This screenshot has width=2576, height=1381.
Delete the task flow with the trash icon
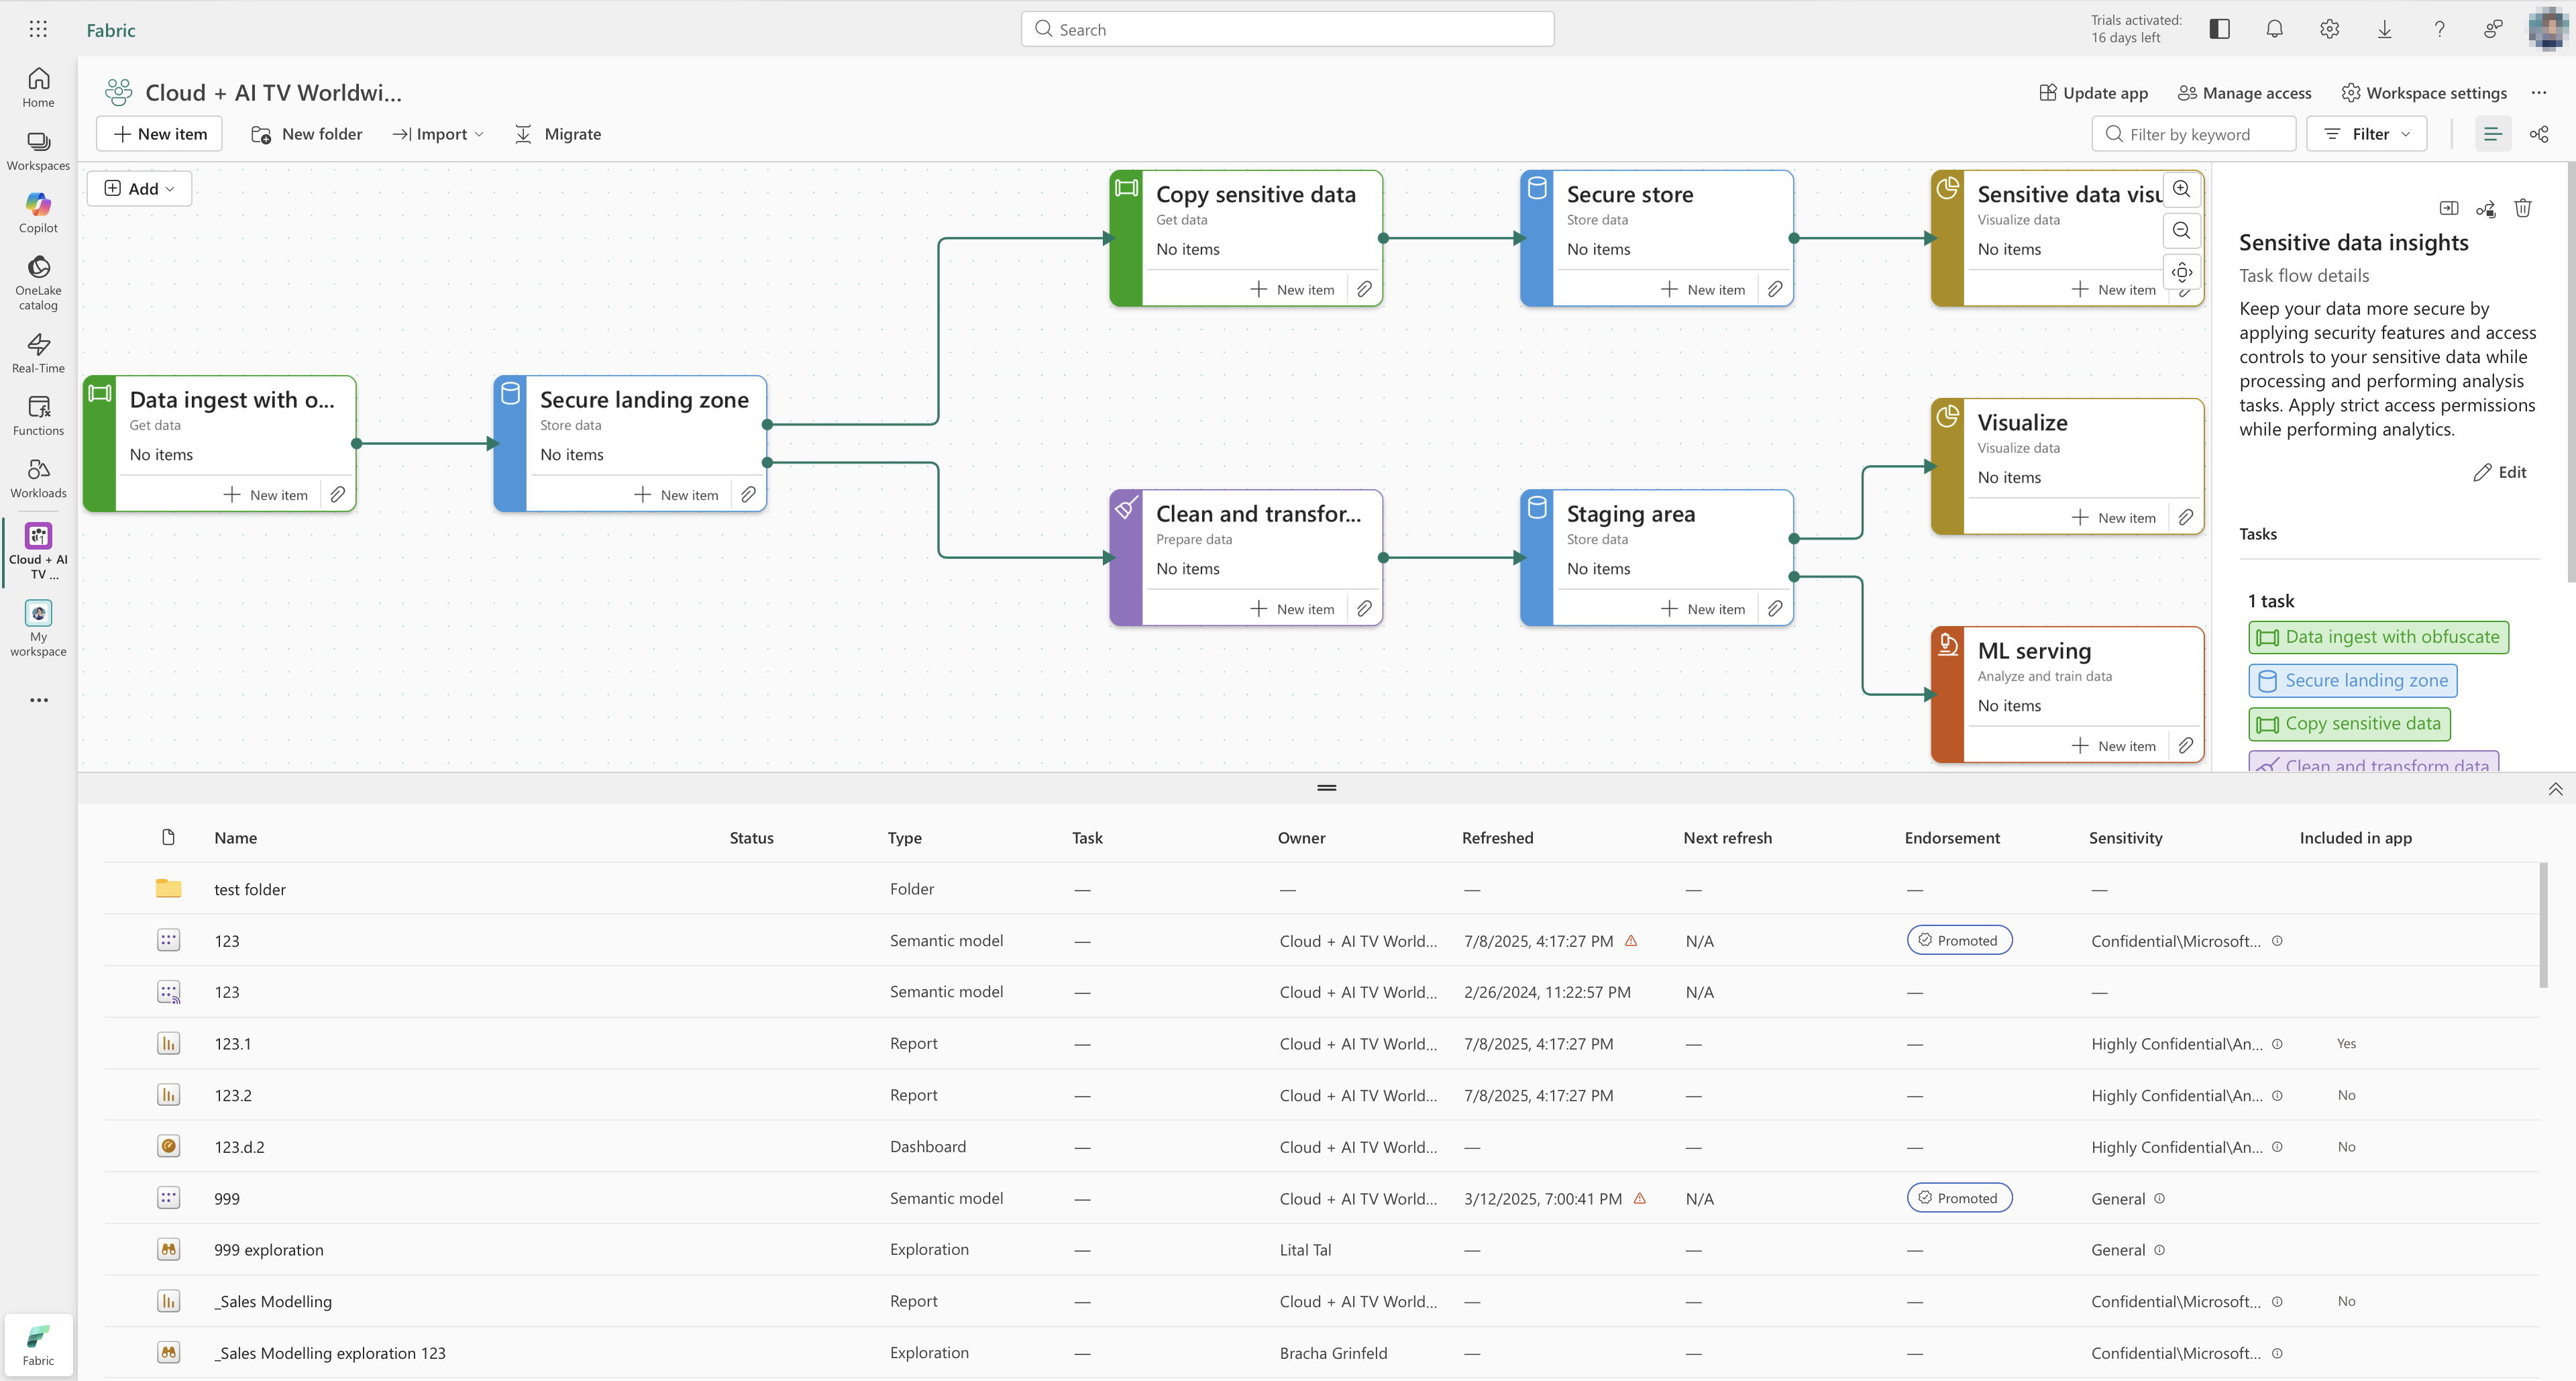(2523, 208)
